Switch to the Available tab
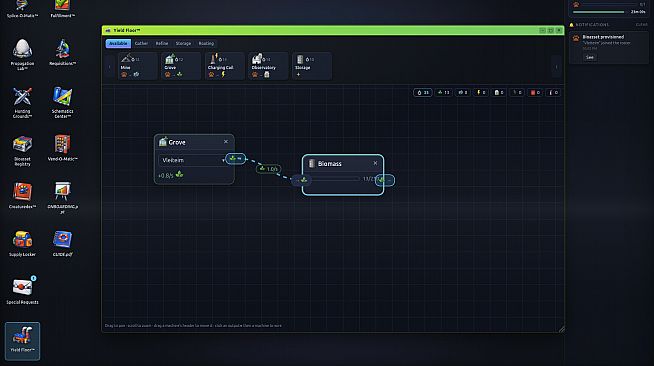 (x=118, y=43)
